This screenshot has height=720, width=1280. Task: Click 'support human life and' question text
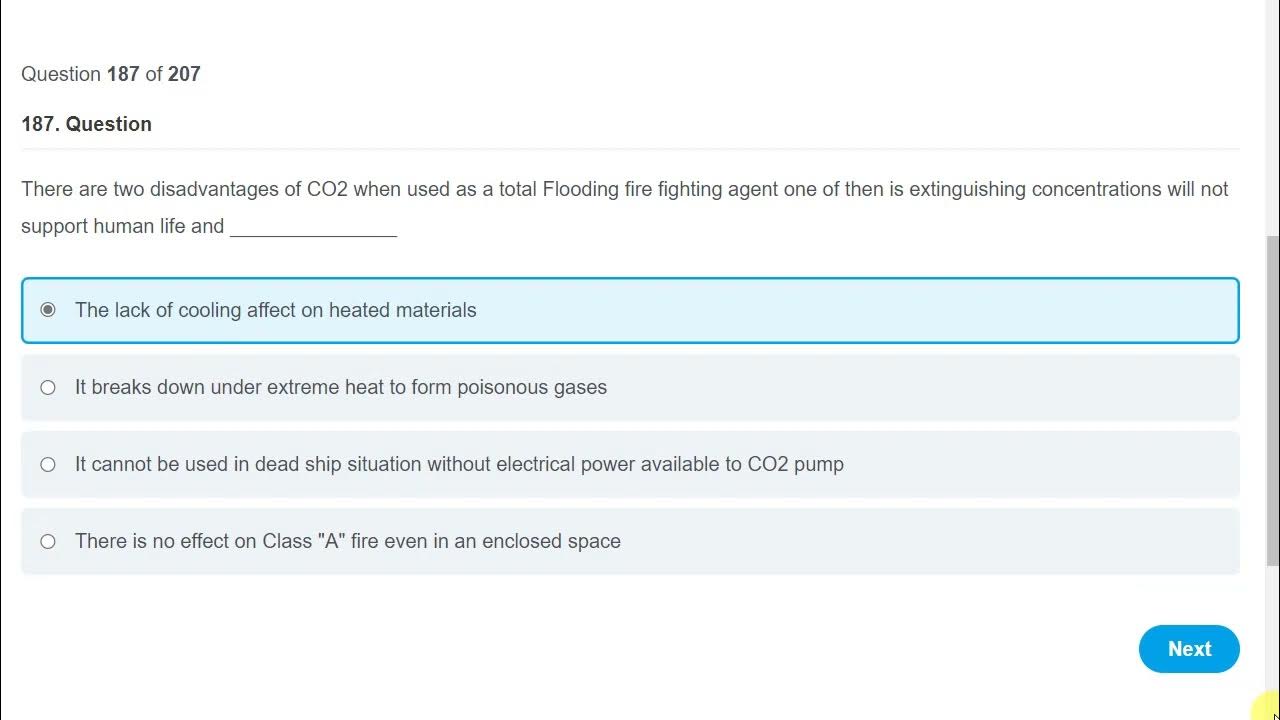click(122, 226)
